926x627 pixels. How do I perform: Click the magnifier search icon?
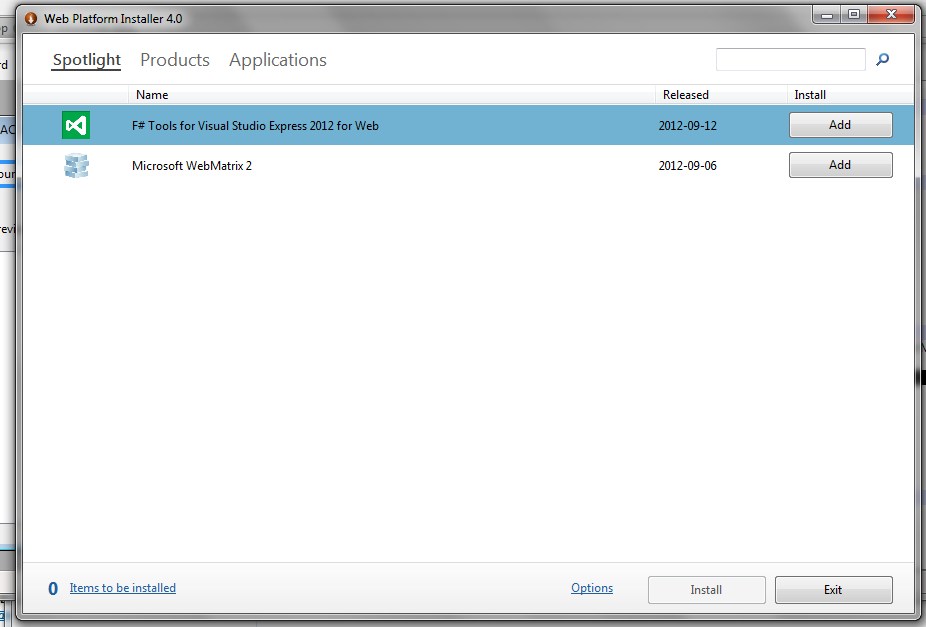tap(882, 59)
